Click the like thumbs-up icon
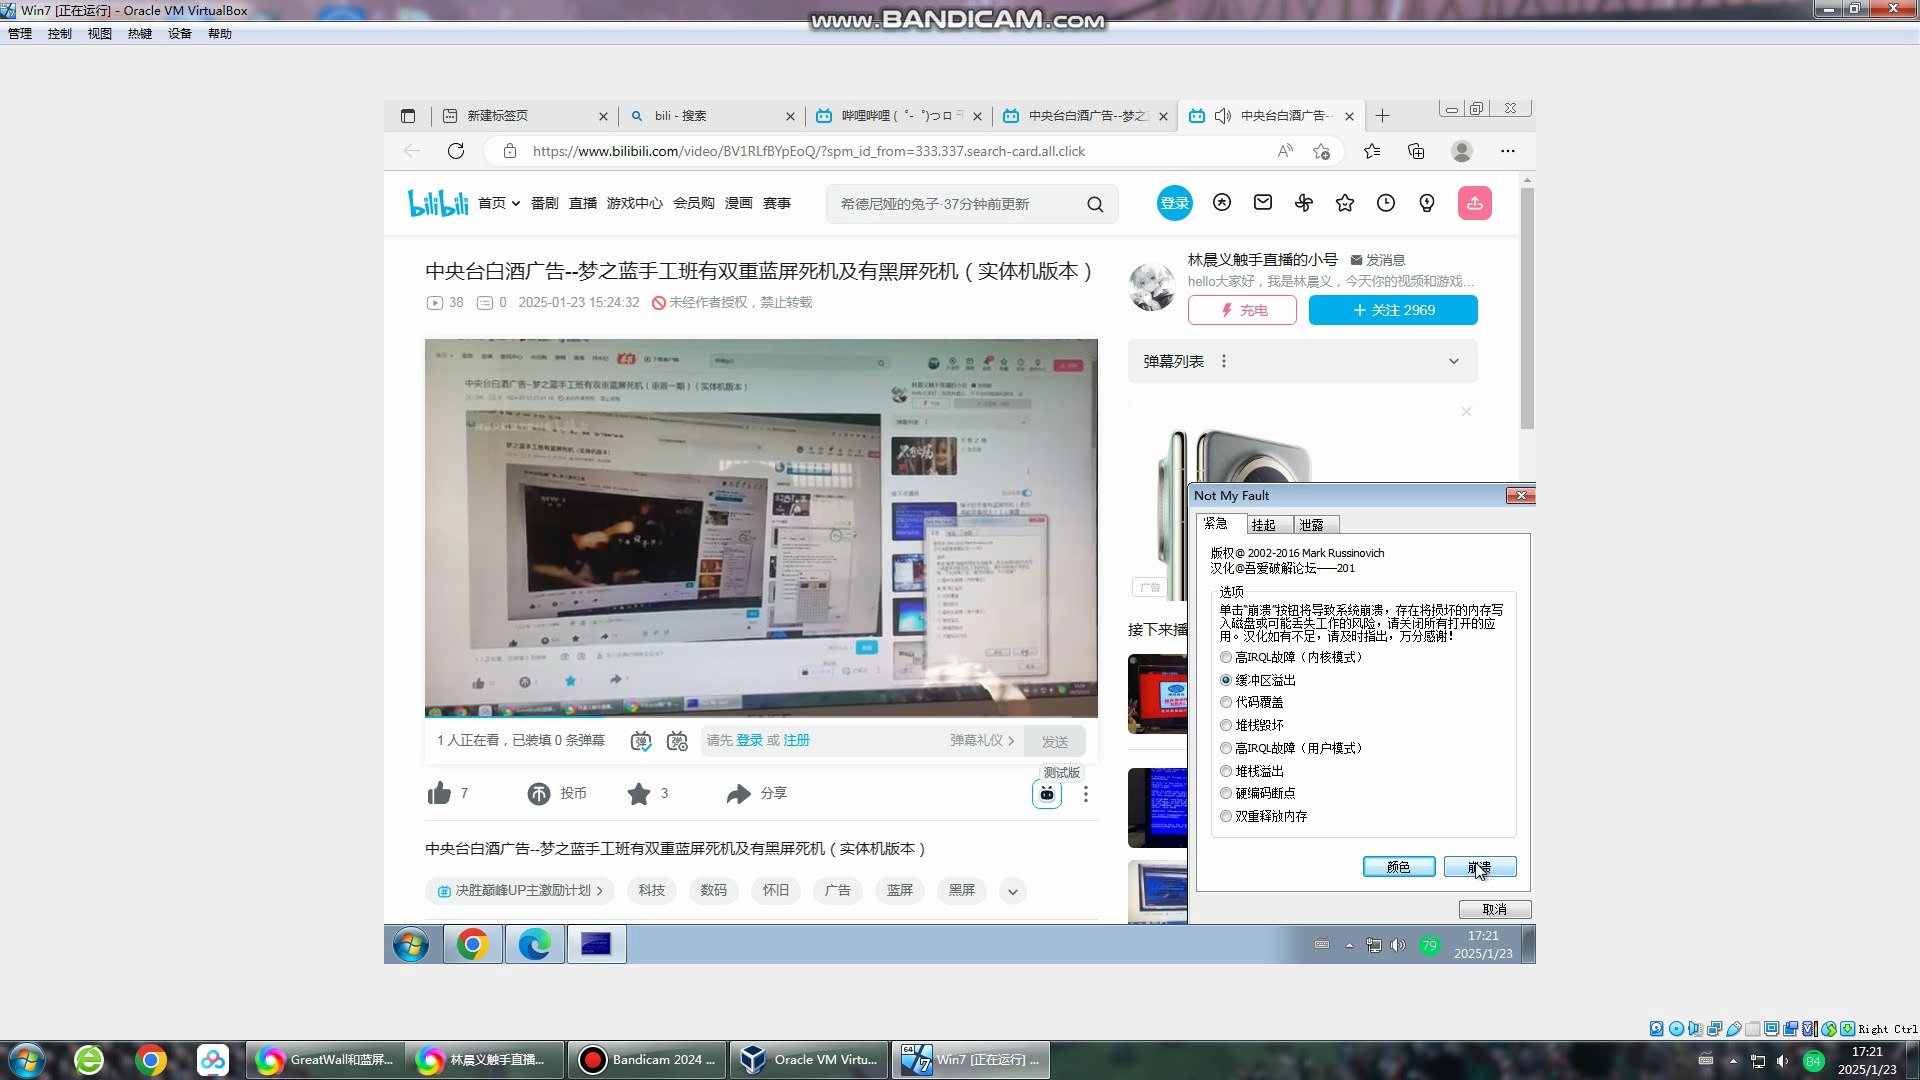Image resolution: width=1920 pixels, height=1080 pixels. (439, 794)
